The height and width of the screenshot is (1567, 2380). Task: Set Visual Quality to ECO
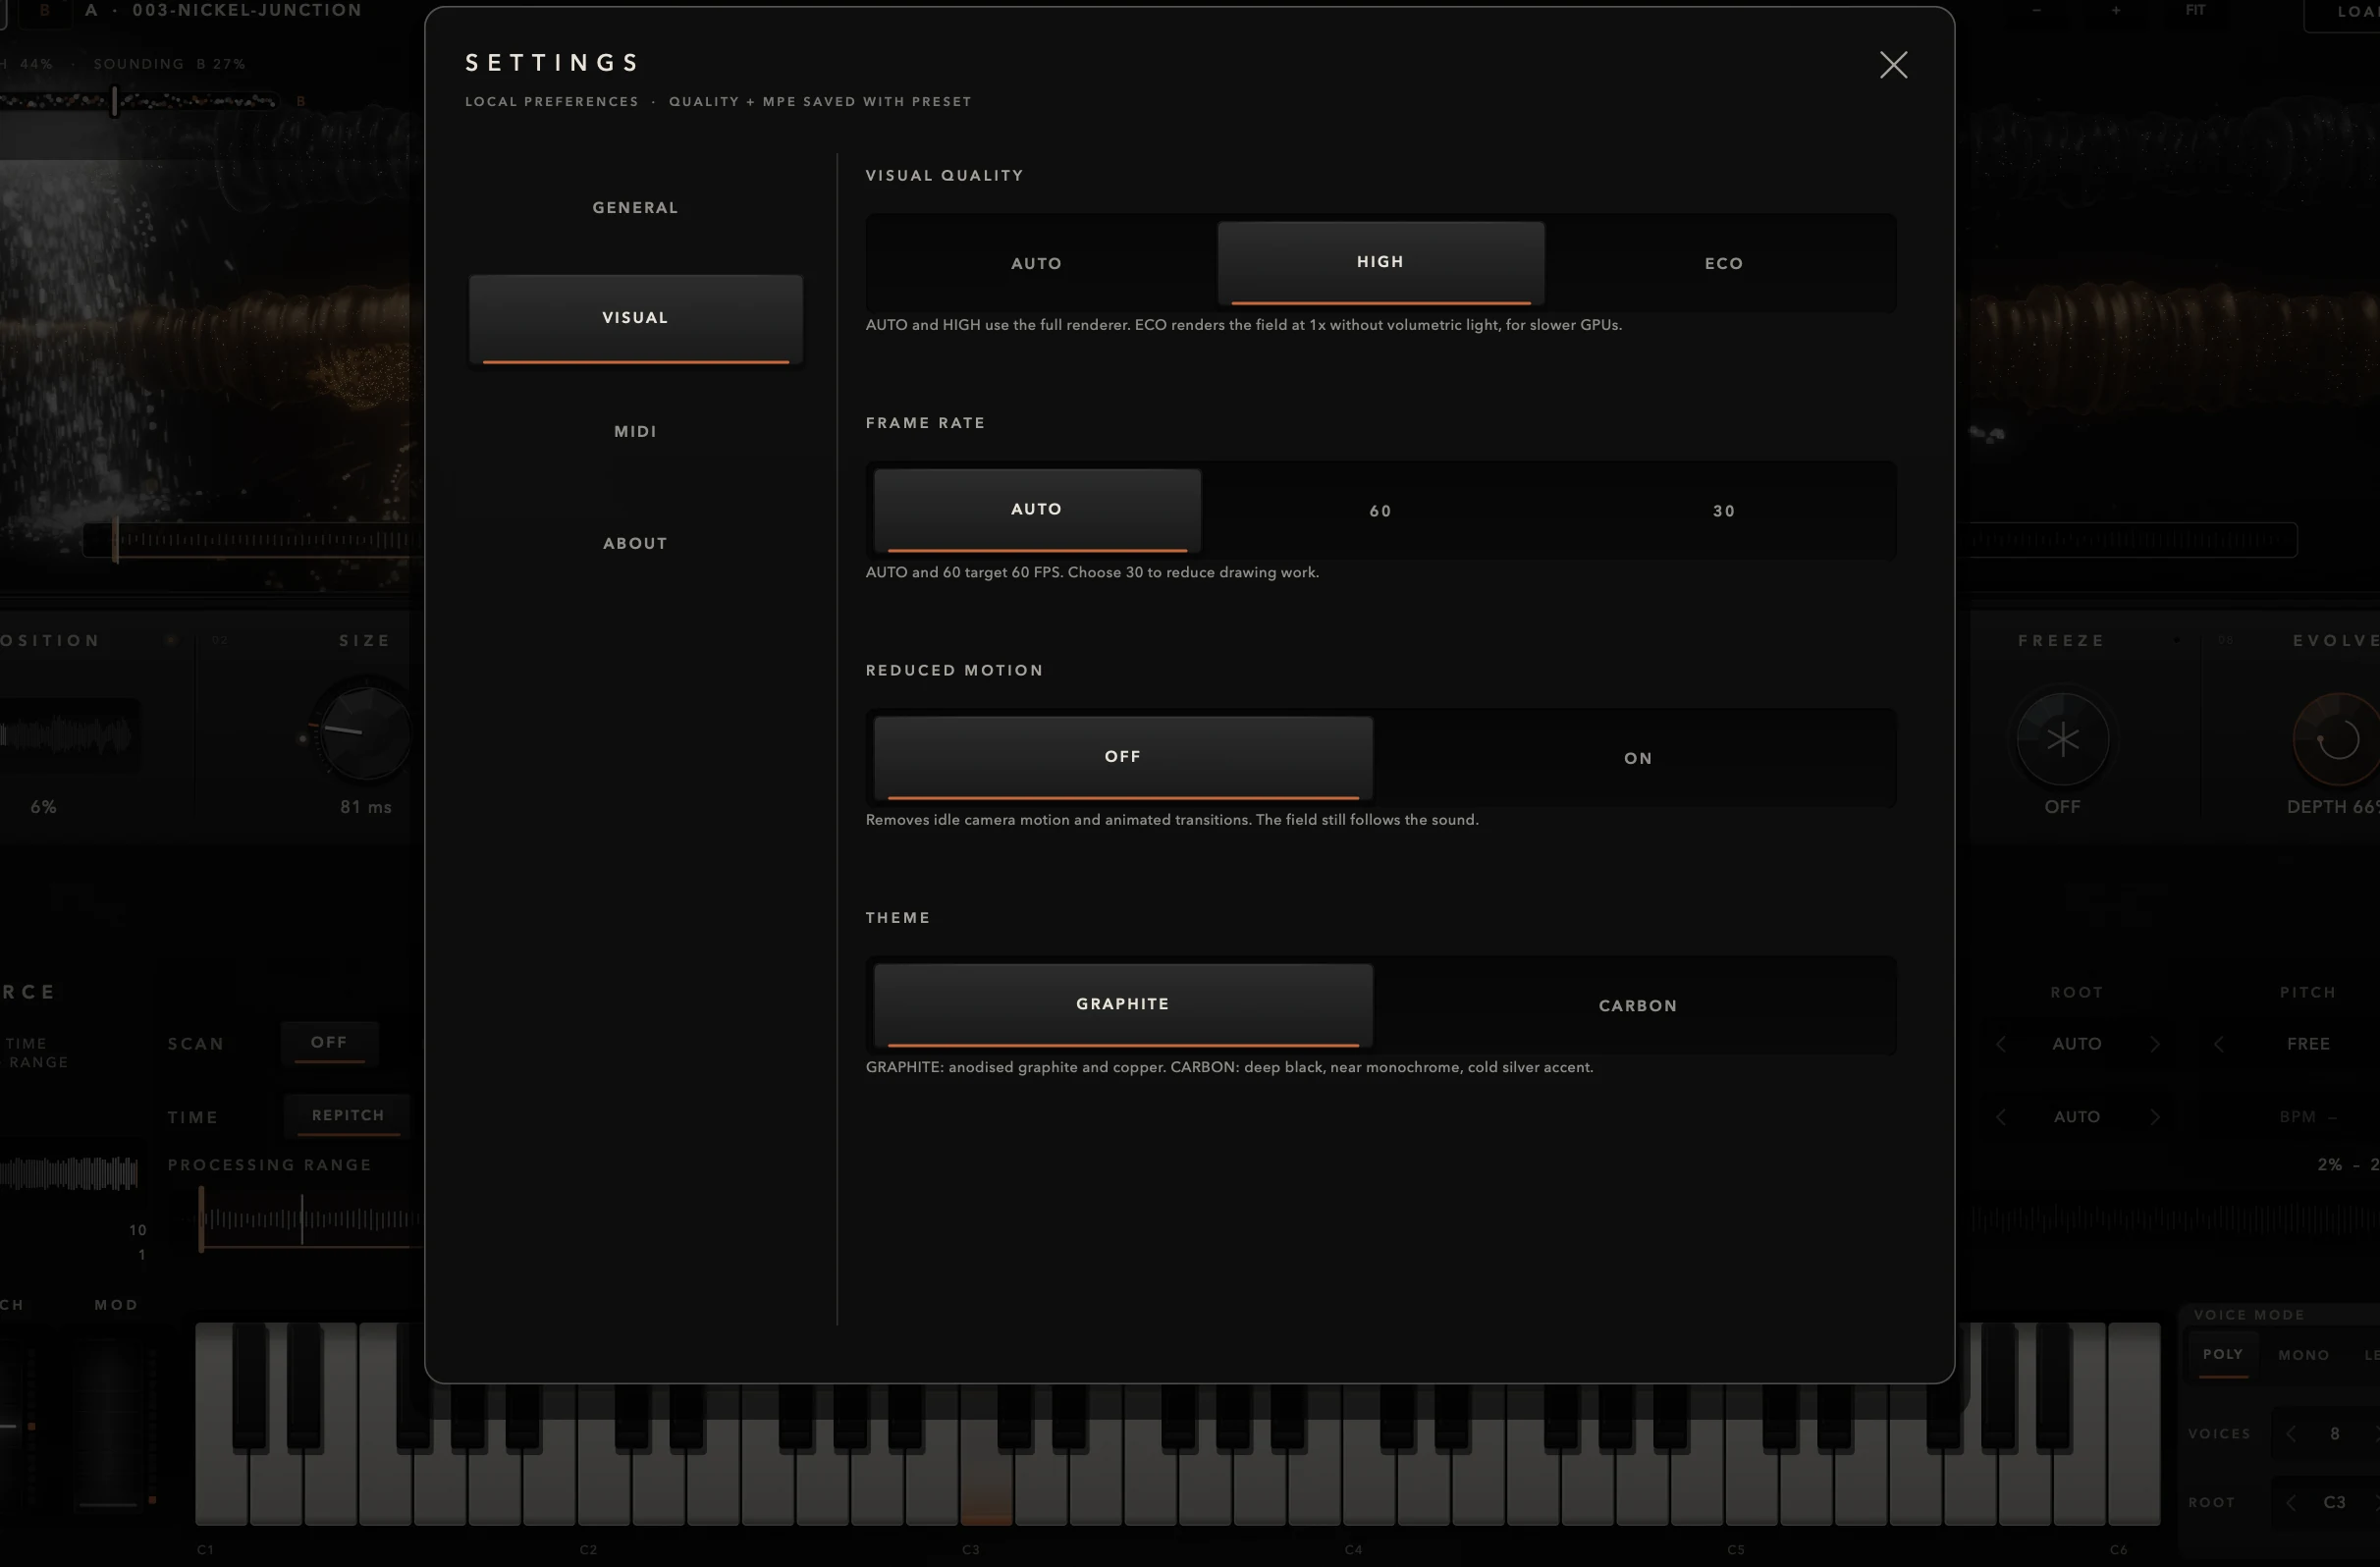click(x=1723, y=263)
